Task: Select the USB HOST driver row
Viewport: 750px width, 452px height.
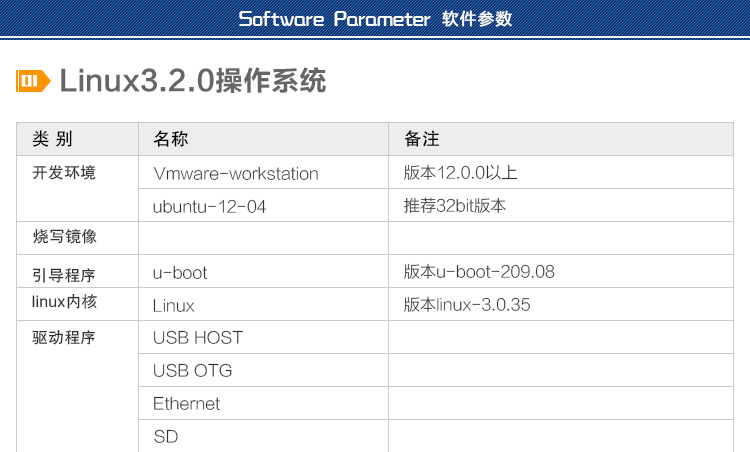Action: (x=197, y=338)
